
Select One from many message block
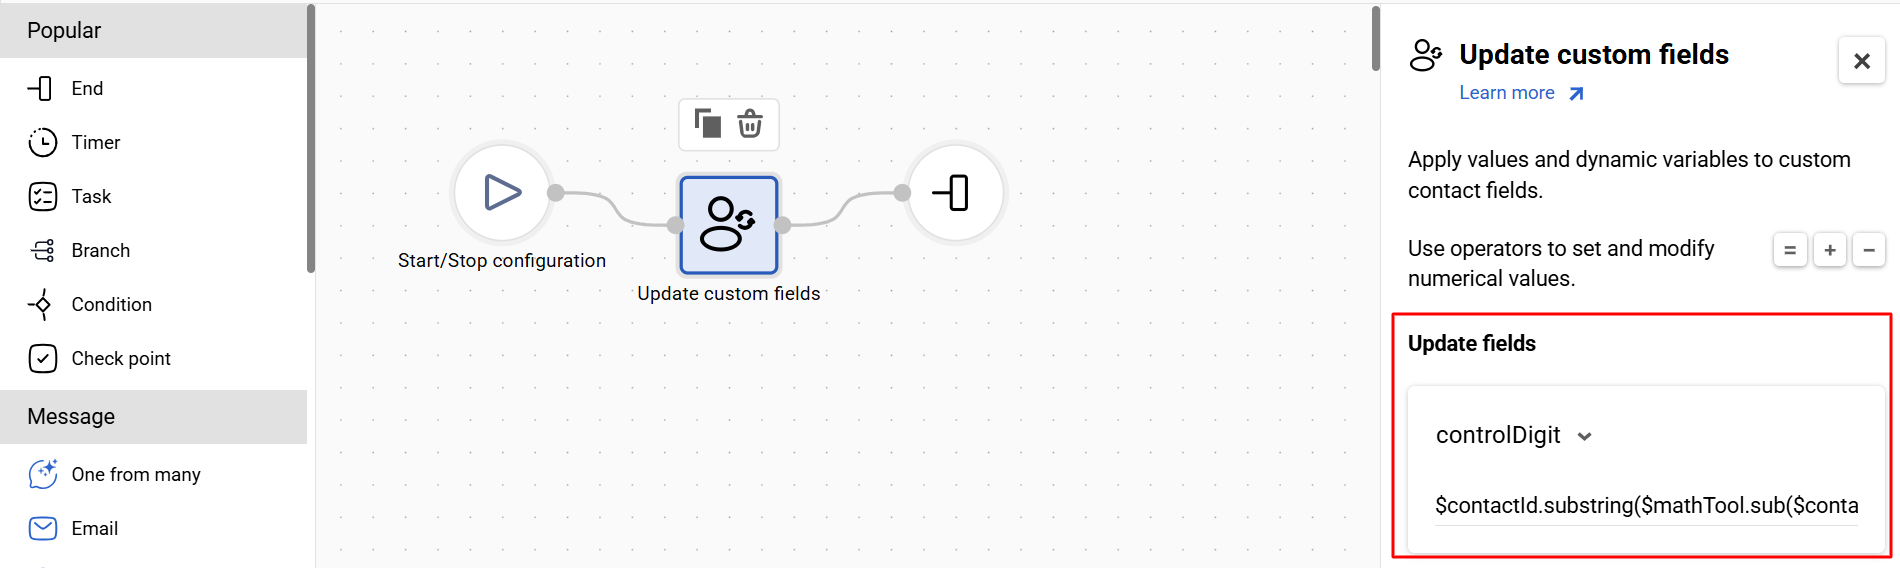(114, 474)
